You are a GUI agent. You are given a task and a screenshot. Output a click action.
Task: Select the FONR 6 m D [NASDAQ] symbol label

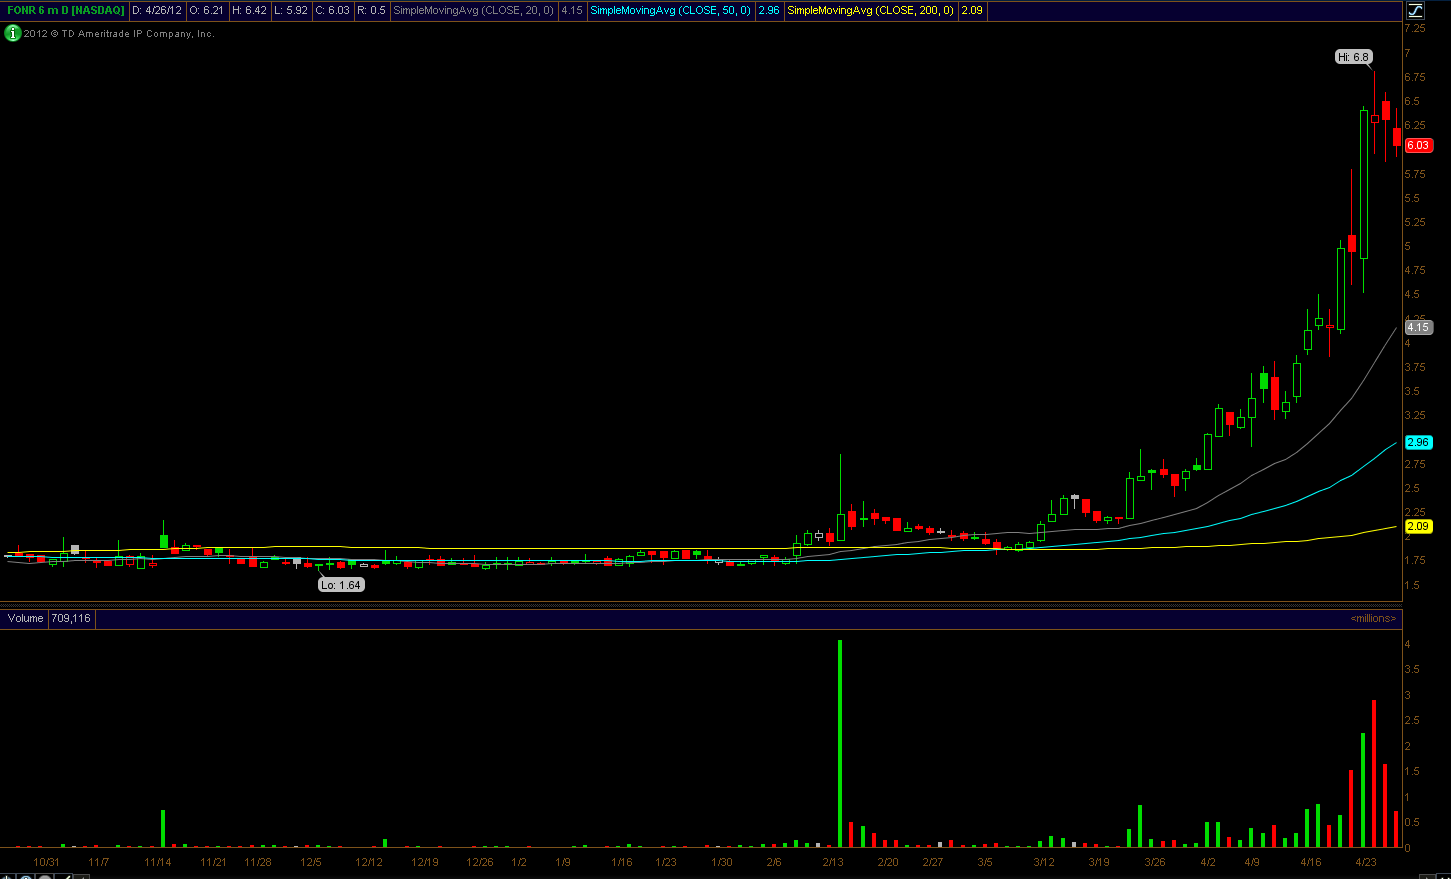(66, 10)
